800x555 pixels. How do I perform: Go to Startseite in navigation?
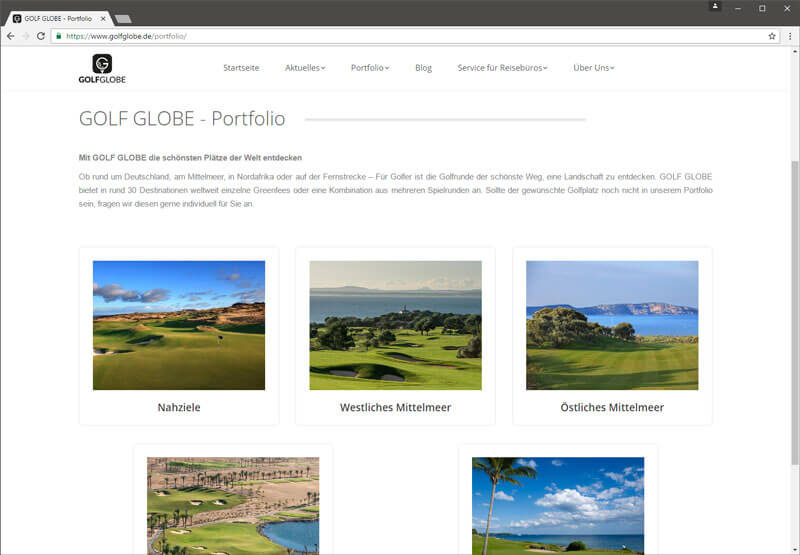241,68
